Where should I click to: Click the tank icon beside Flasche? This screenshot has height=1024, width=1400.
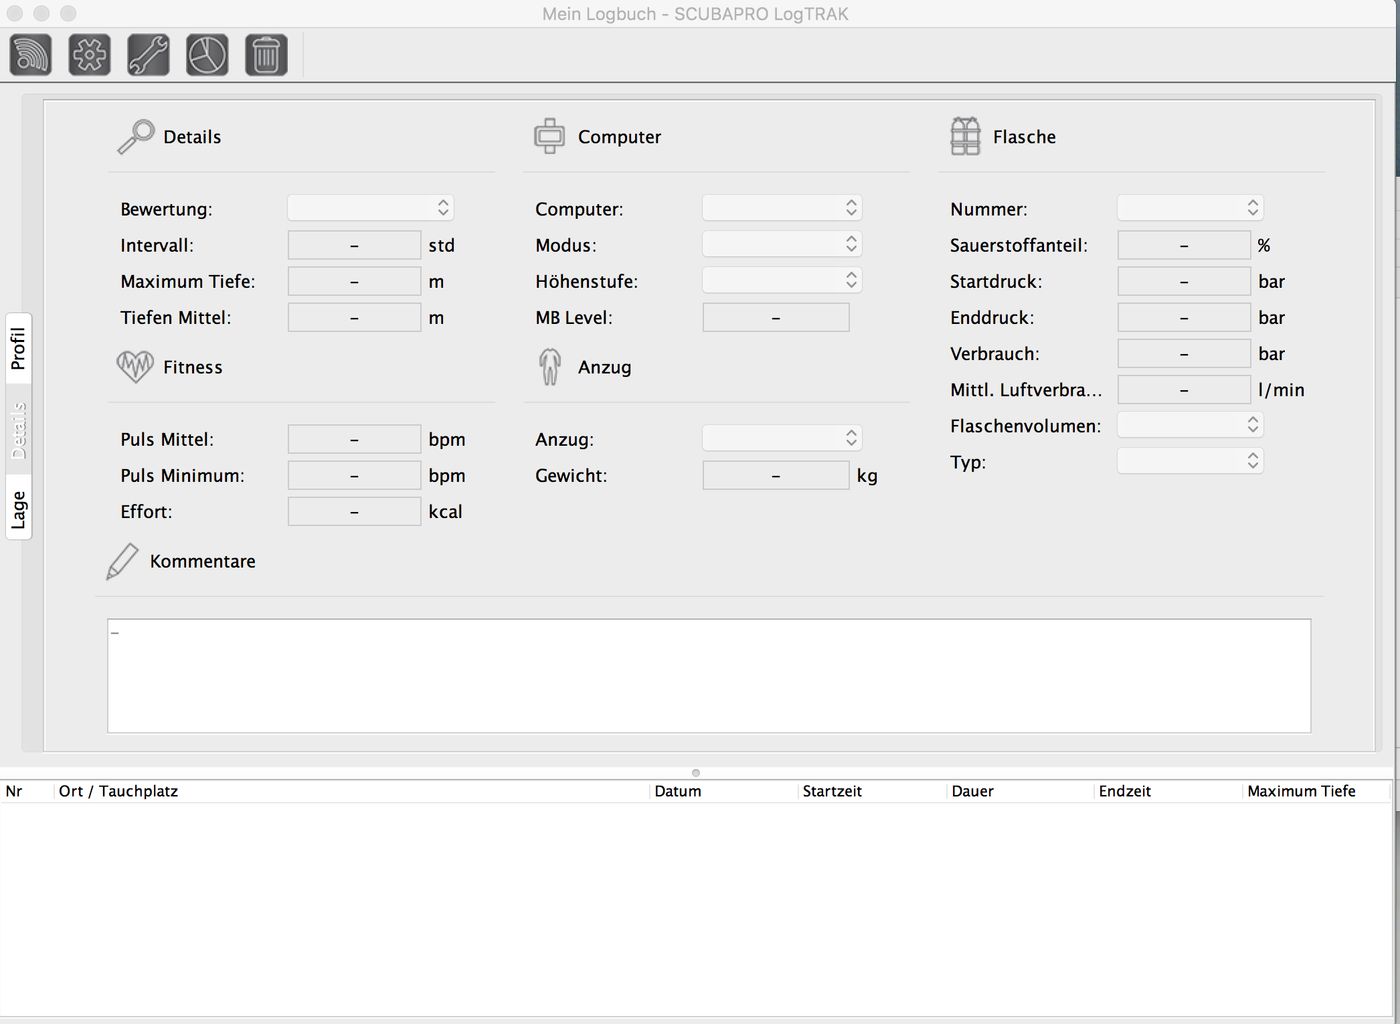tap(965, 137)
